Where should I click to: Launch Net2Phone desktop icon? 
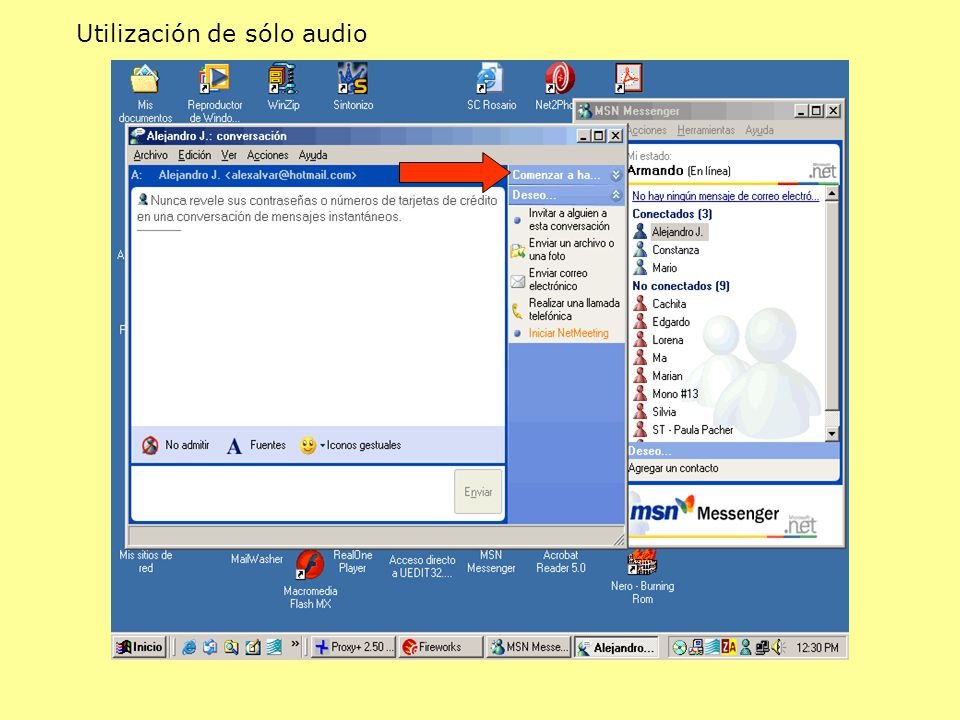[x=560, y=80]
